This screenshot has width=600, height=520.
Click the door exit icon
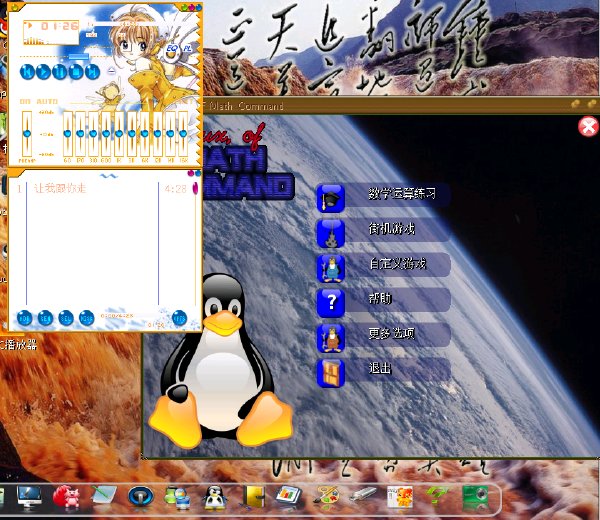[x=331, y=373]
